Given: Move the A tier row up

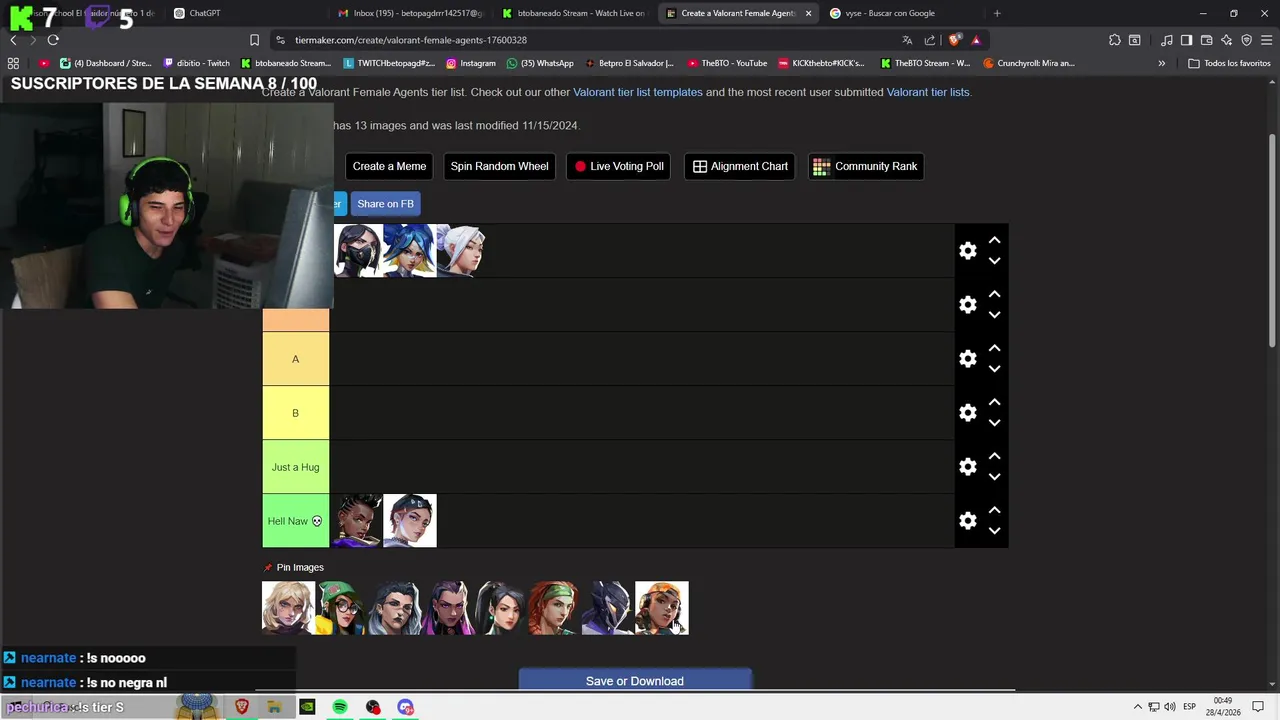Looking at the screenshot, I should click(x=994, y=348).
